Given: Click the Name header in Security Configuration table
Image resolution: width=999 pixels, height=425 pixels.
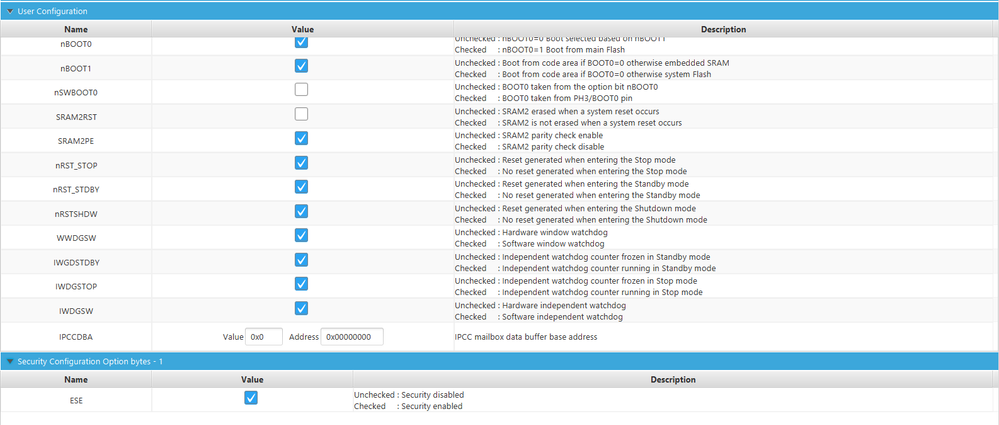Looking at the screenshot, I should tap(76, 379).
